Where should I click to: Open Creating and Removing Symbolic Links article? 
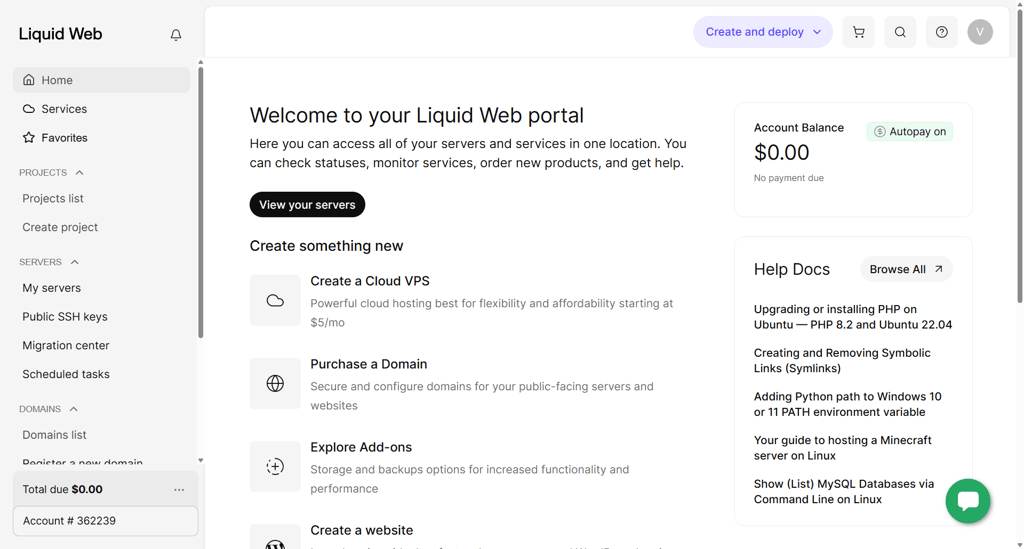pos(842,360)
